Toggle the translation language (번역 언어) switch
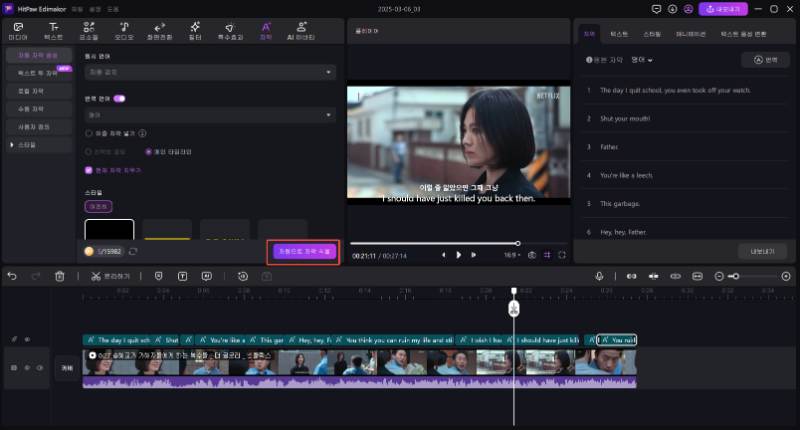Image resolution: width=800 pixels, height=430 pixels. (x=119, y=99)
